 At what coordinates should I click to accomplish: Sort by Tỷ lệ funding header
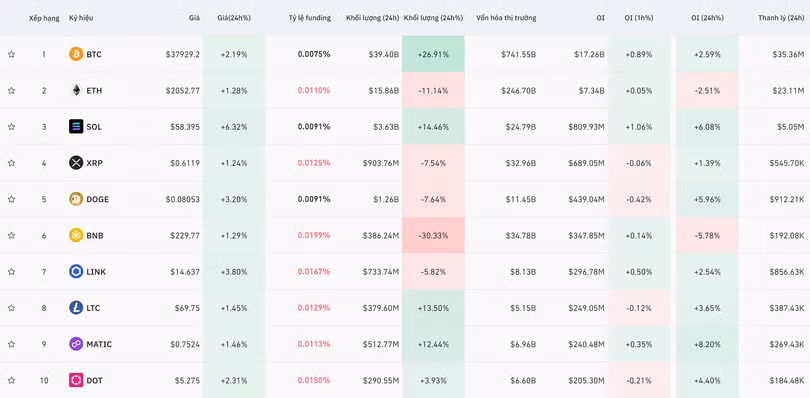[x=310, y=18]
